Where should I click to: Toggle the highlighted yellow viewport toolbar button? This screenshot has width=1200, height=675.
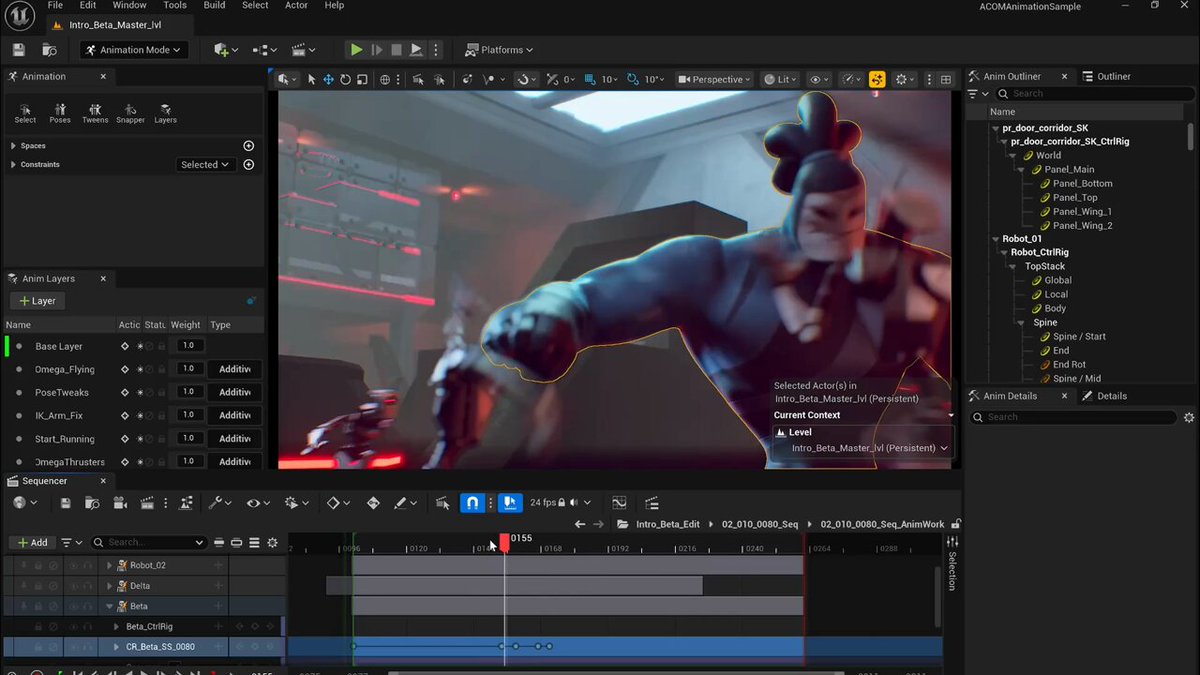877,80
